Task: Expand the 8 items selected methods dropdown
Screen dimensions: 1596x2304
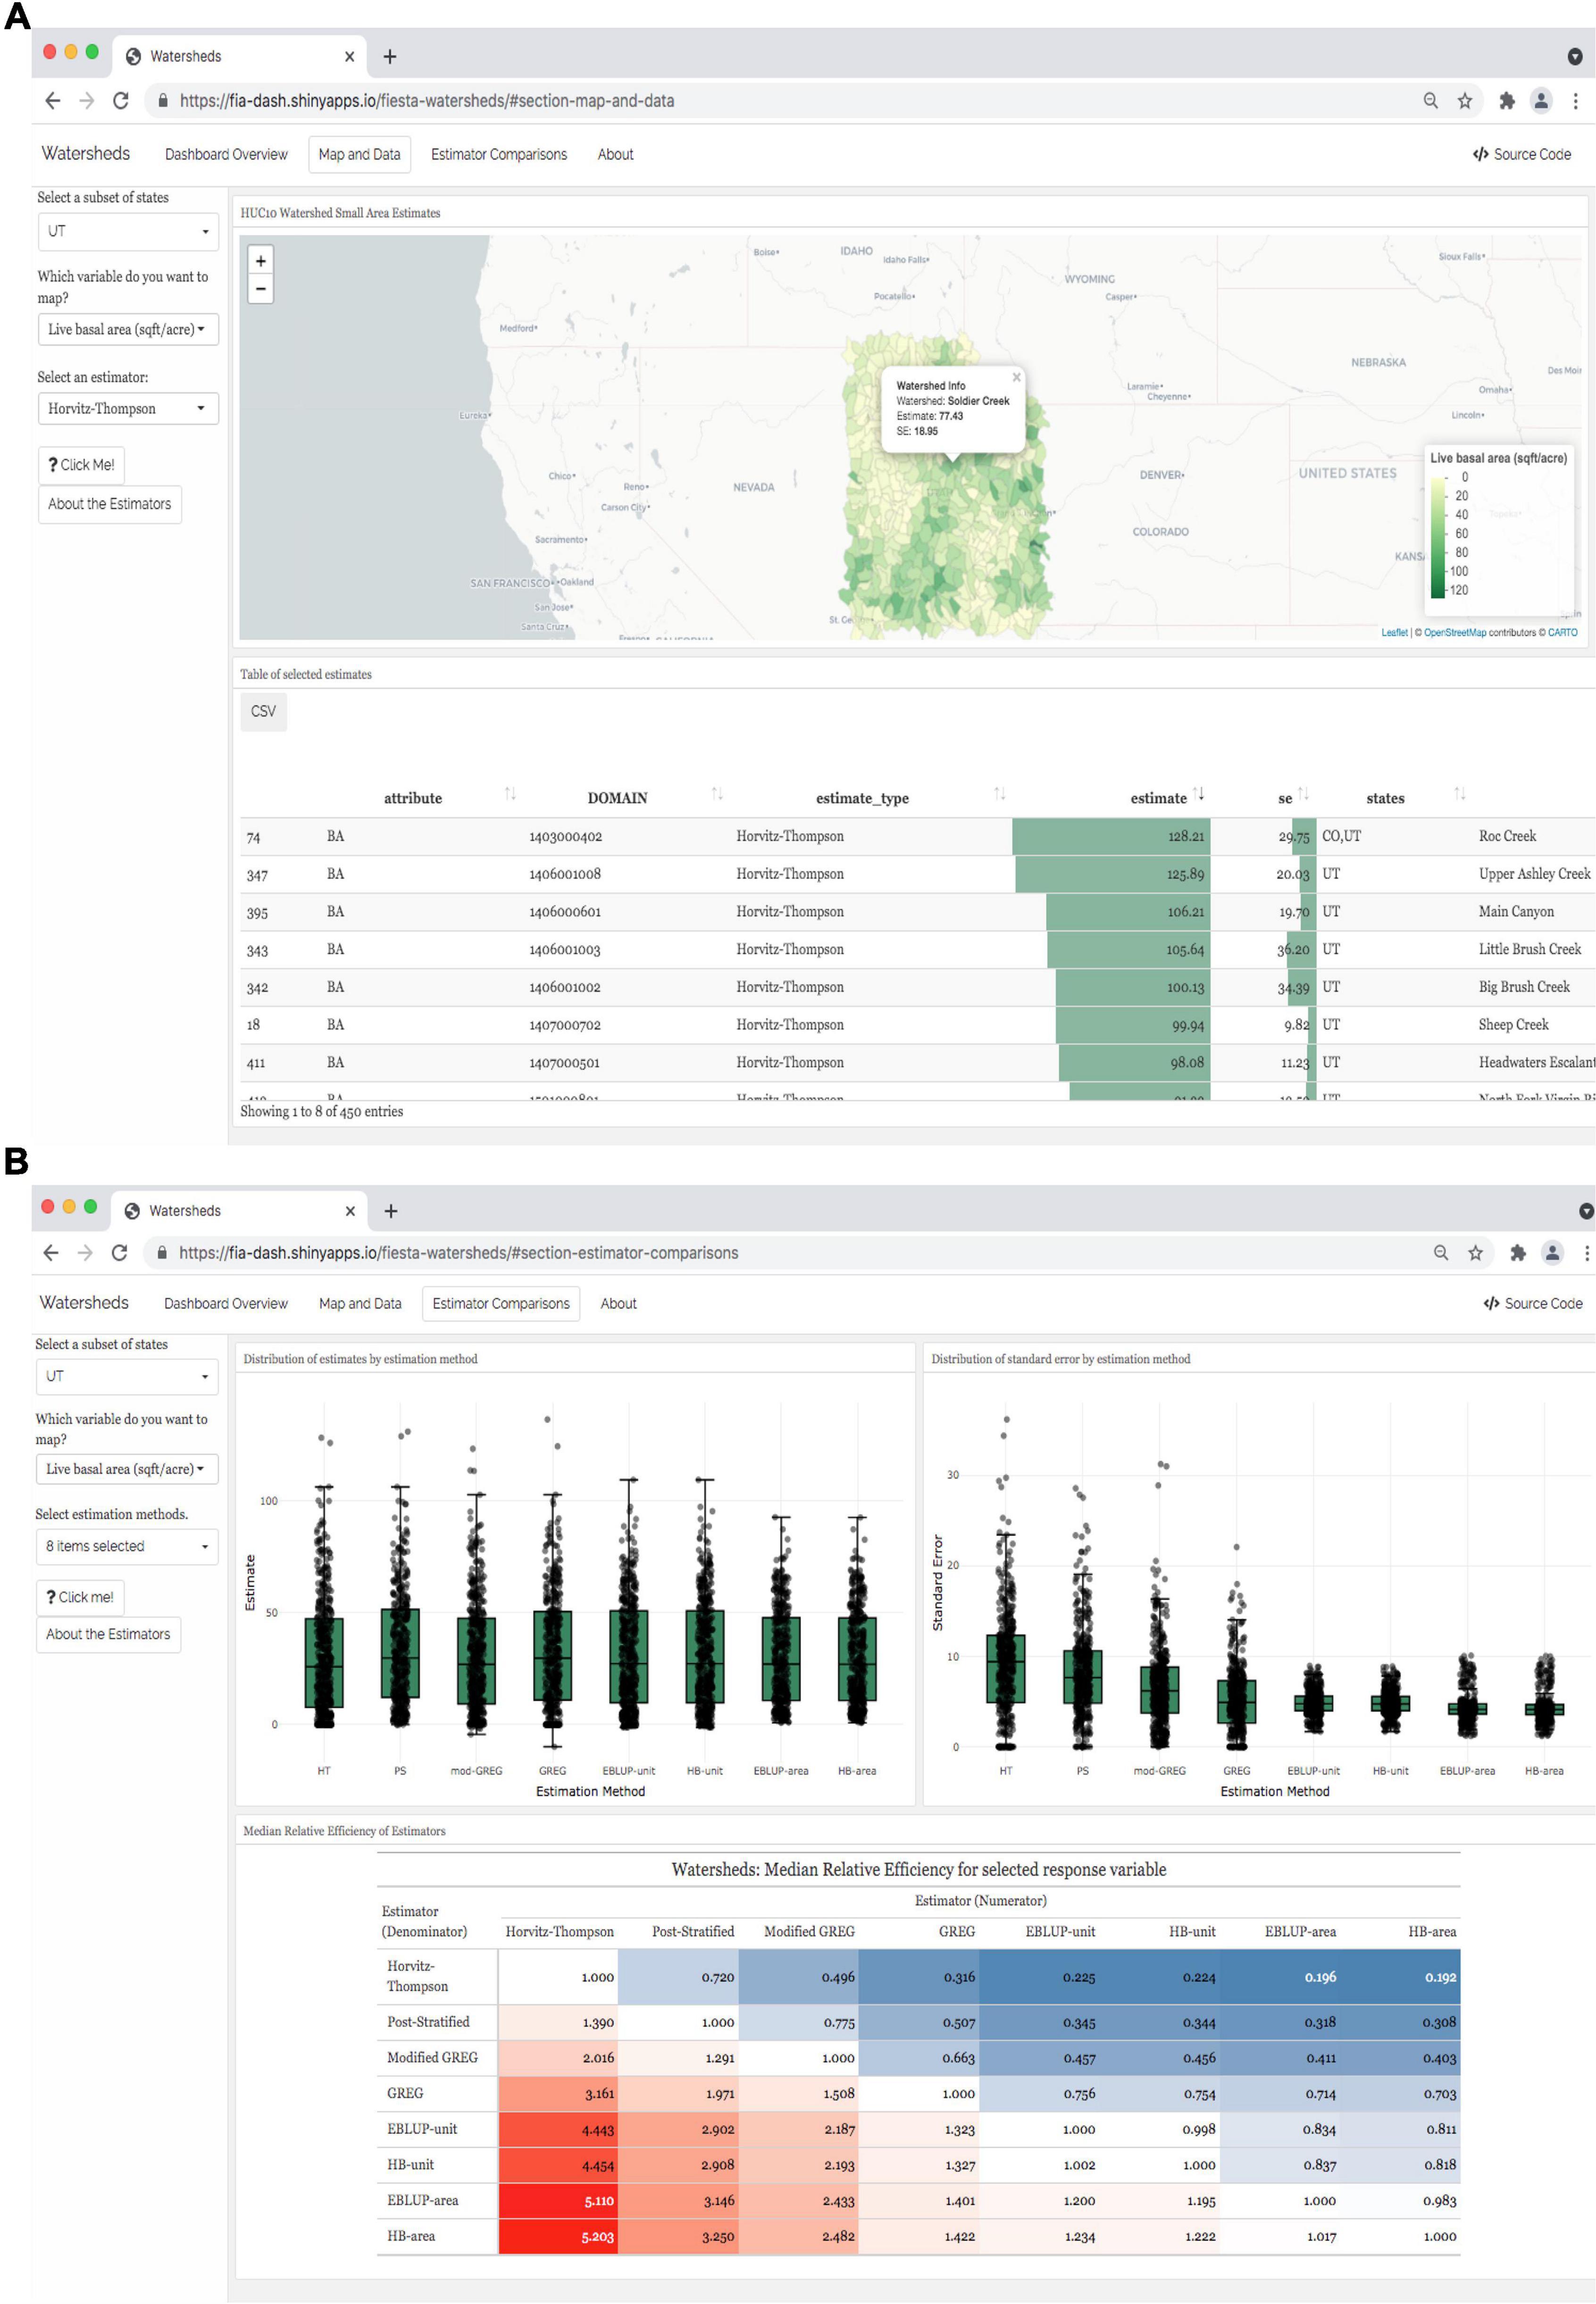Action: tap(127, 1546)
